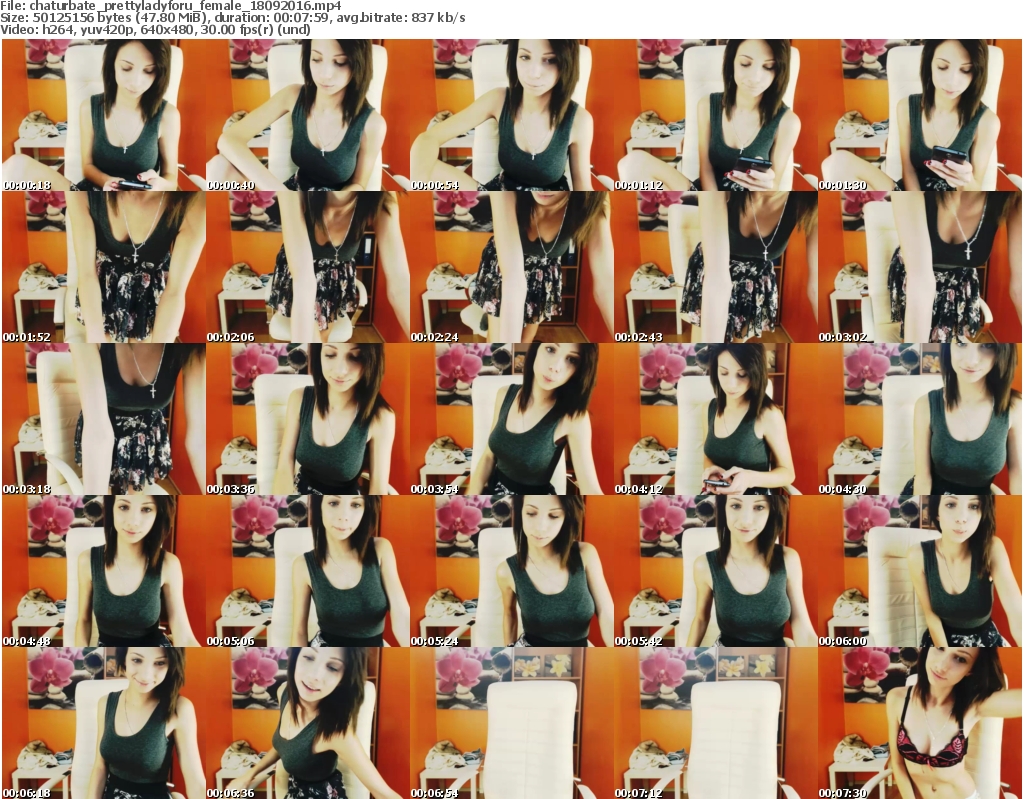The height and width of the screenshot is (799, 1024).
Task: Select the empty chair frame at 00:07:12
Action: coord(715,723)
